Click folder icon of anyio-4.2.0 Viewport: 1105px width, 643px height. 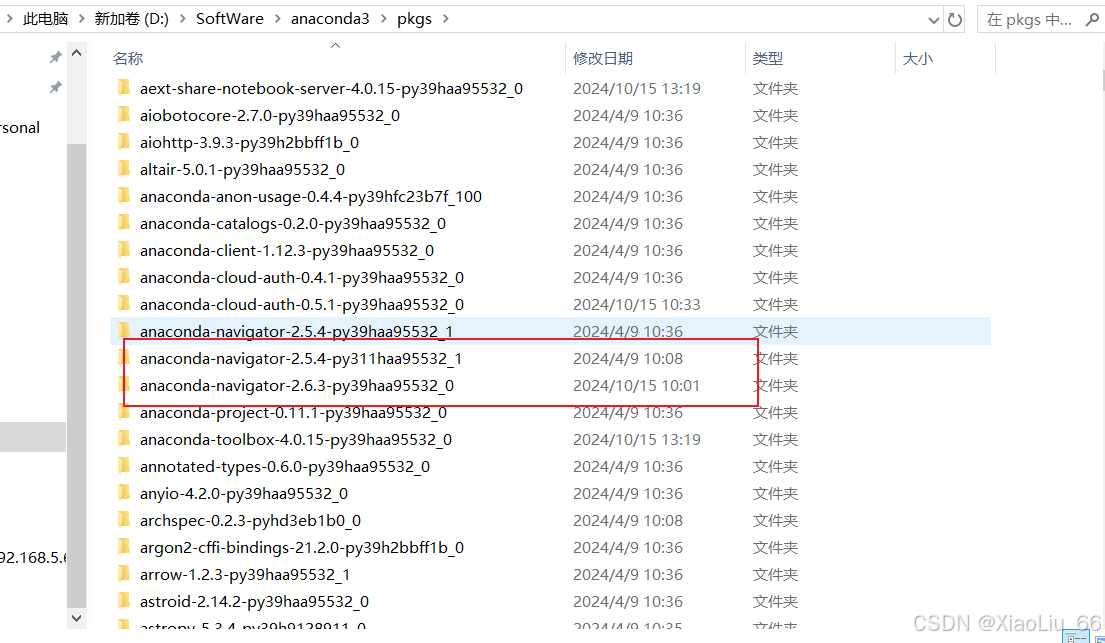tap(124, 493)
